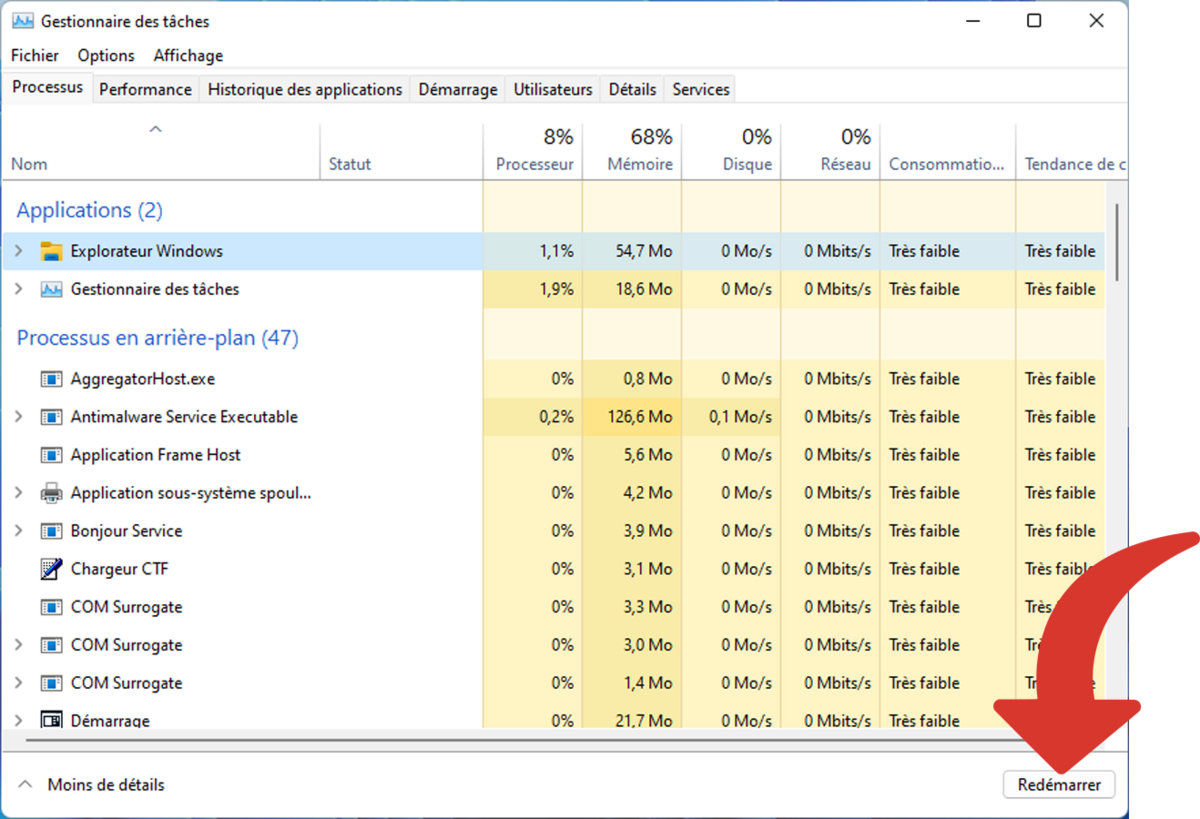Click the Gestionnaire des tâches row icon

pyautogui.click(x=51, y=289)
